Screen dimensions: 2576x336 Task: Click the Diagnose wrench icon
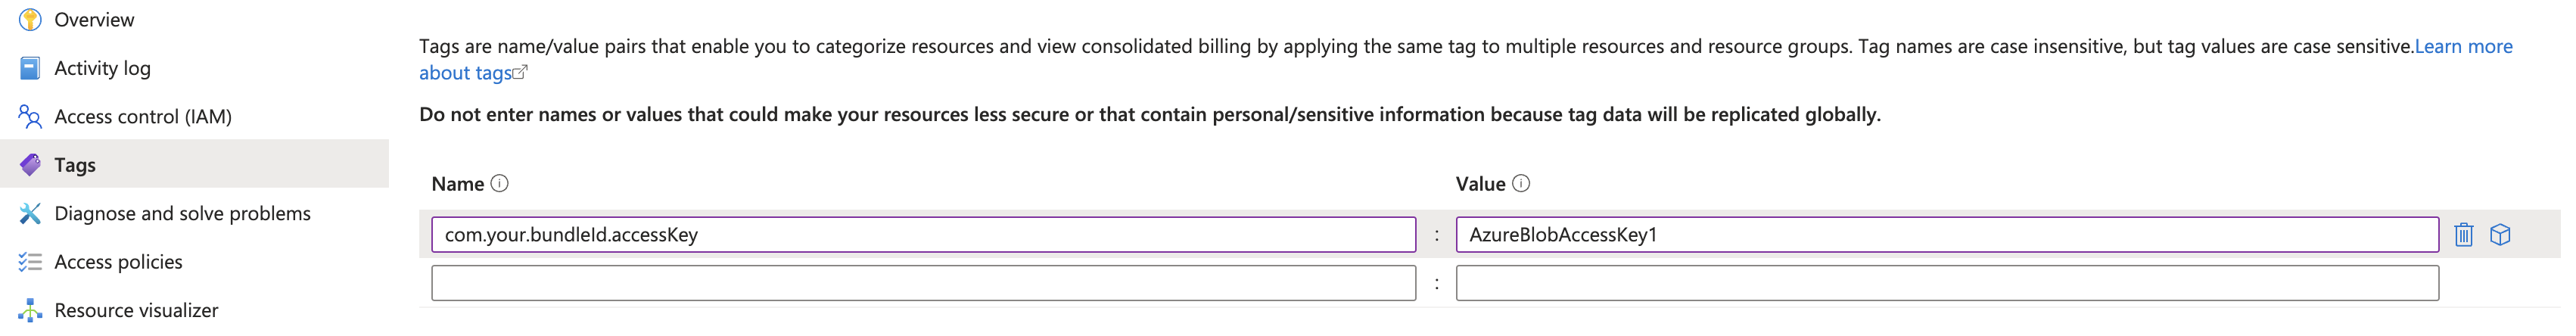coord(30,213)
